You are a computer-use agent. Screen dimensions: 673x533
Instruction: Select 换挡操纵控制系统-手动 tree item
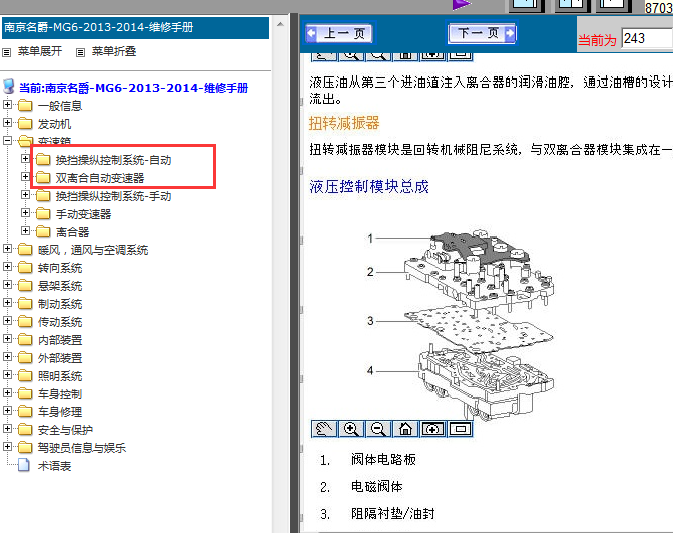(x=113, y=196)
